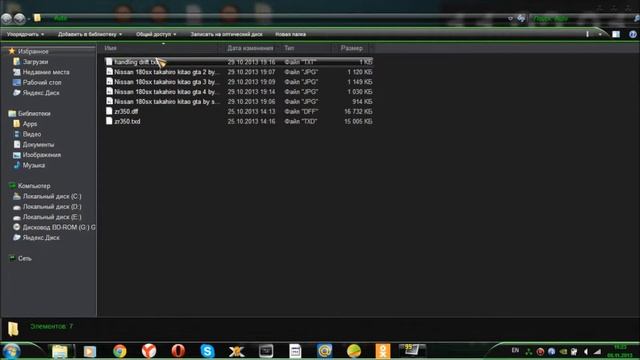Select Библиотеки in navigation pane
This screenshot has width=640, height=360.
[x=34, y=113]
